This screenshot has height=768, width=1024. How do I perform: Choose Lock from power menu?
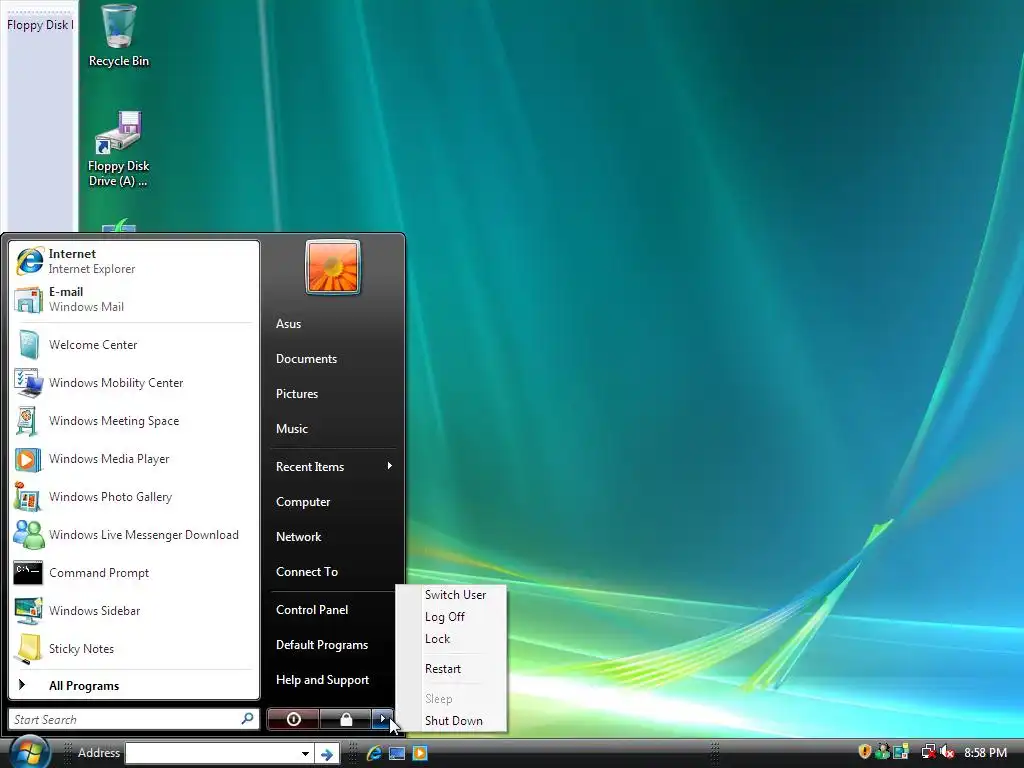[x=438, y=639]
